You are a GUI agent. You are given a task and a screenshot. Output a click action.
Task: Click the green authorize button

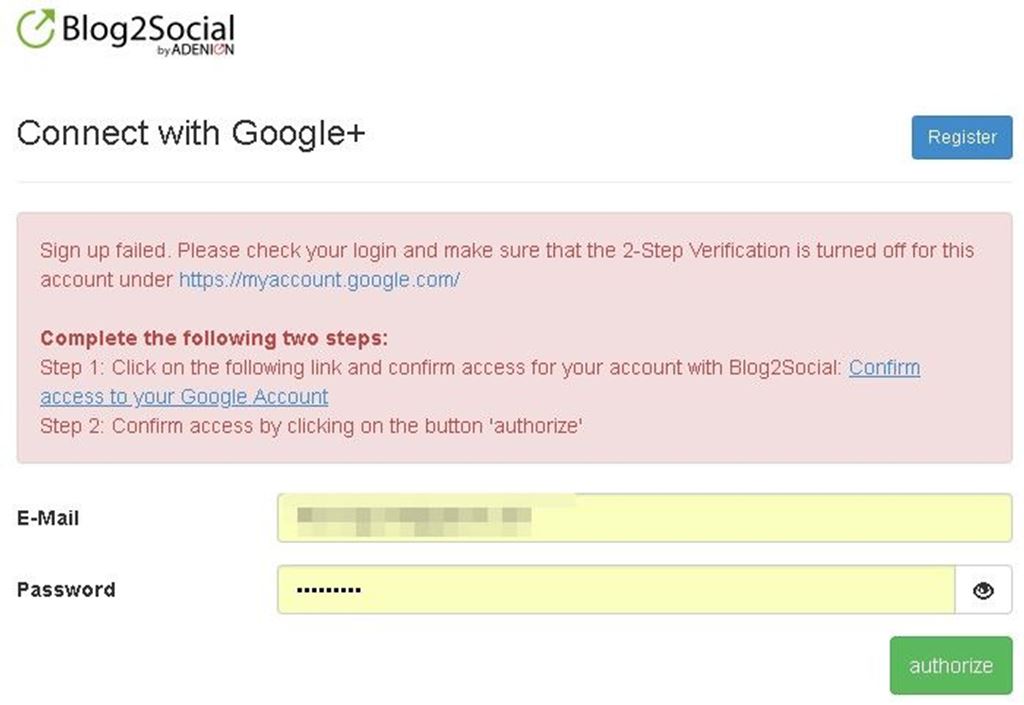[950, 665]
